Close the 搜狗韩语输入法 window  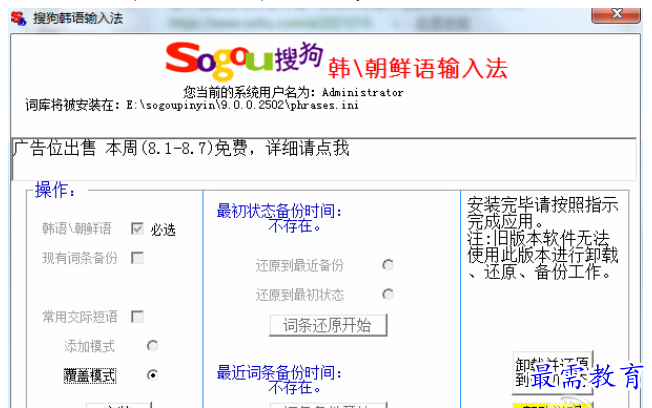tap(616, 15)
